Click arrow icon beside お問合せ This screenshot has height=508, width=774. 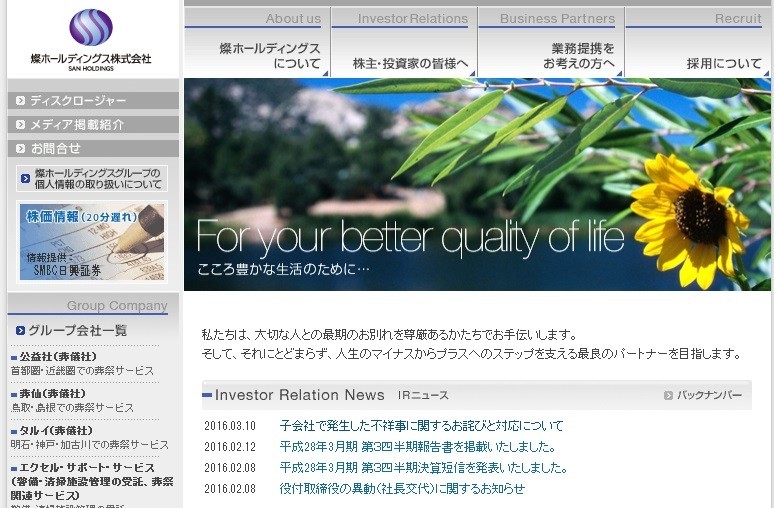click(20, 148)
